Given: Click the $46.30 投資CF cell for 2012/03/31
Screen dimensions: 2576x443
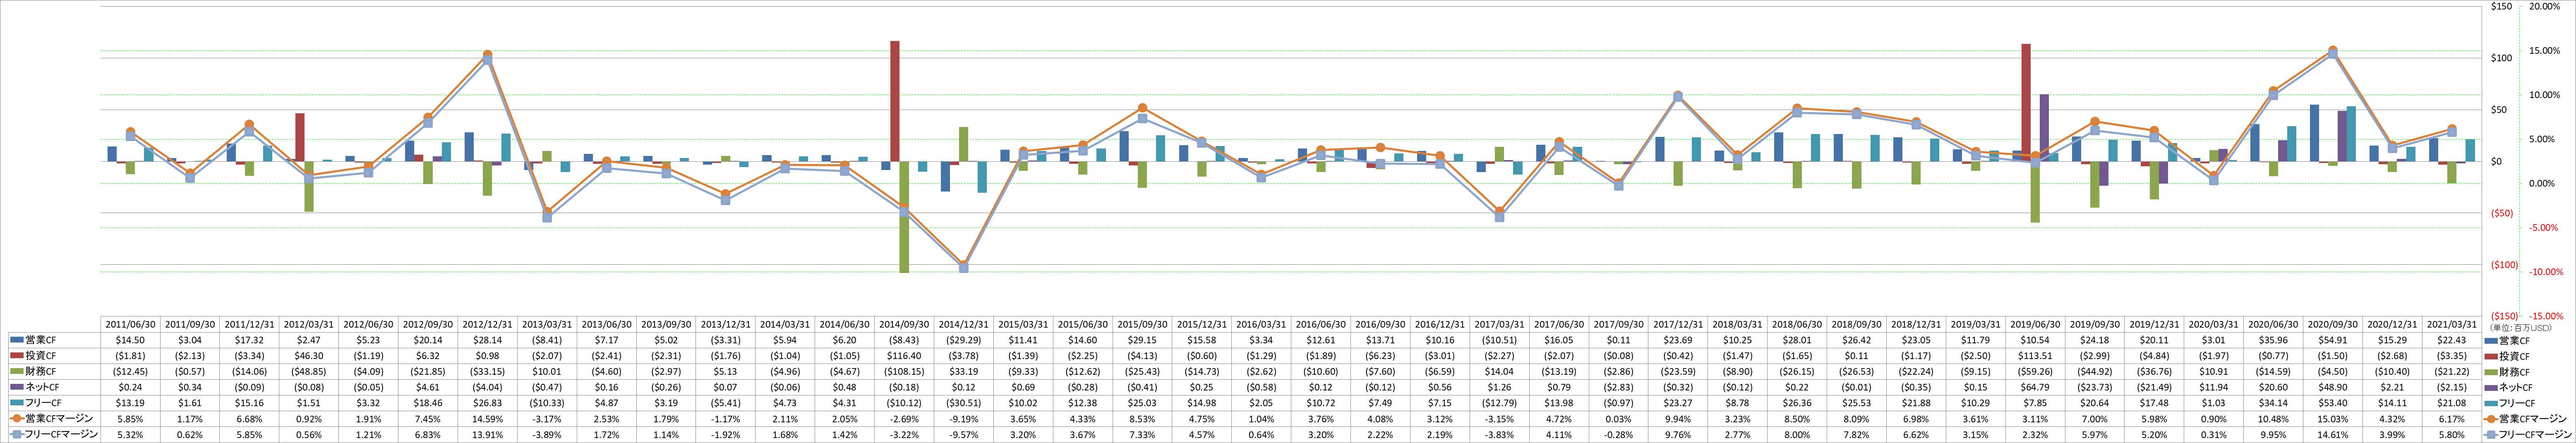Looking at the screenshot, I should 309,356.
